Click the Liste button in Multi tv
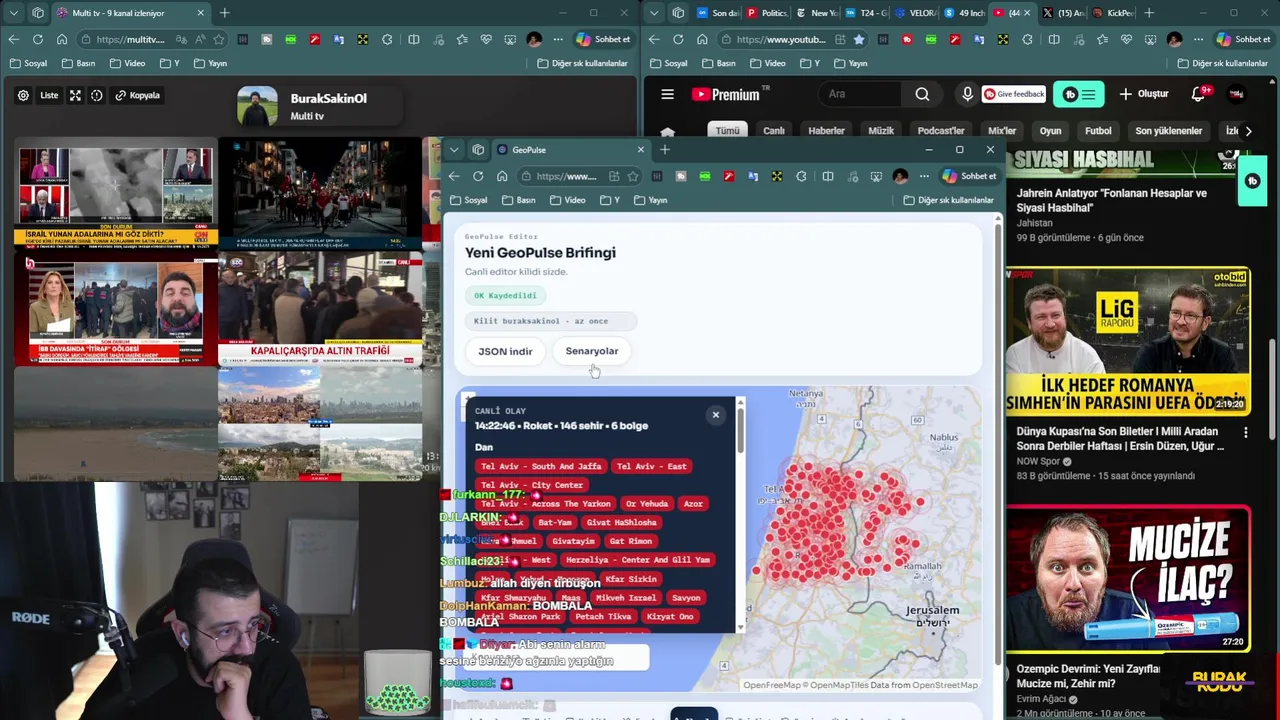Image resolution: width=1280 pixels, height=720 pixels. (x=49, y=95)
